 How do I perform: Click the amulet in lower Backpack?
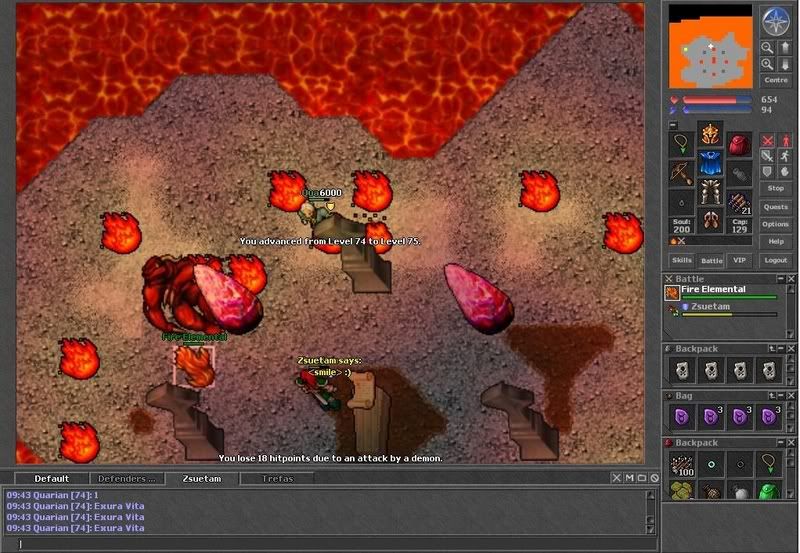769,465
